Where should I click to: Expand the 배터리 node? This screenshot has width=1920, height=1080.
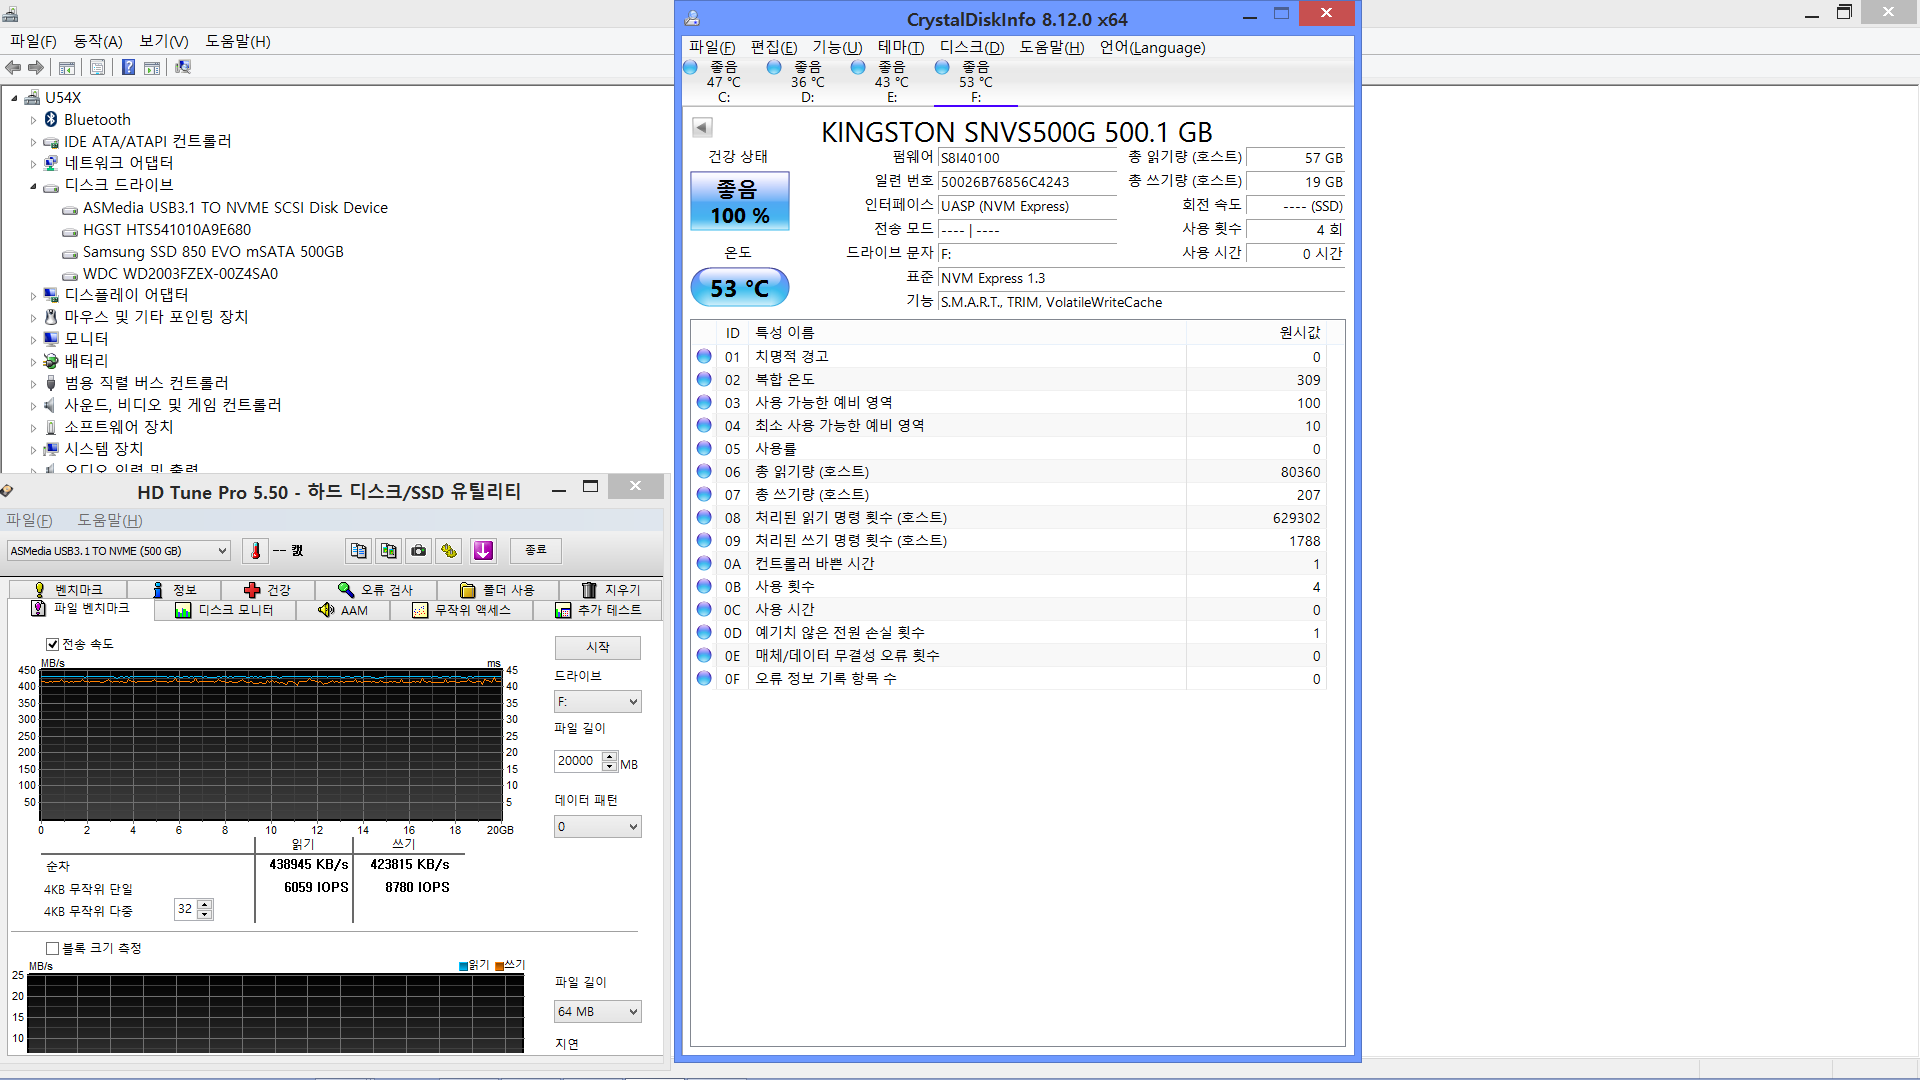33,362
